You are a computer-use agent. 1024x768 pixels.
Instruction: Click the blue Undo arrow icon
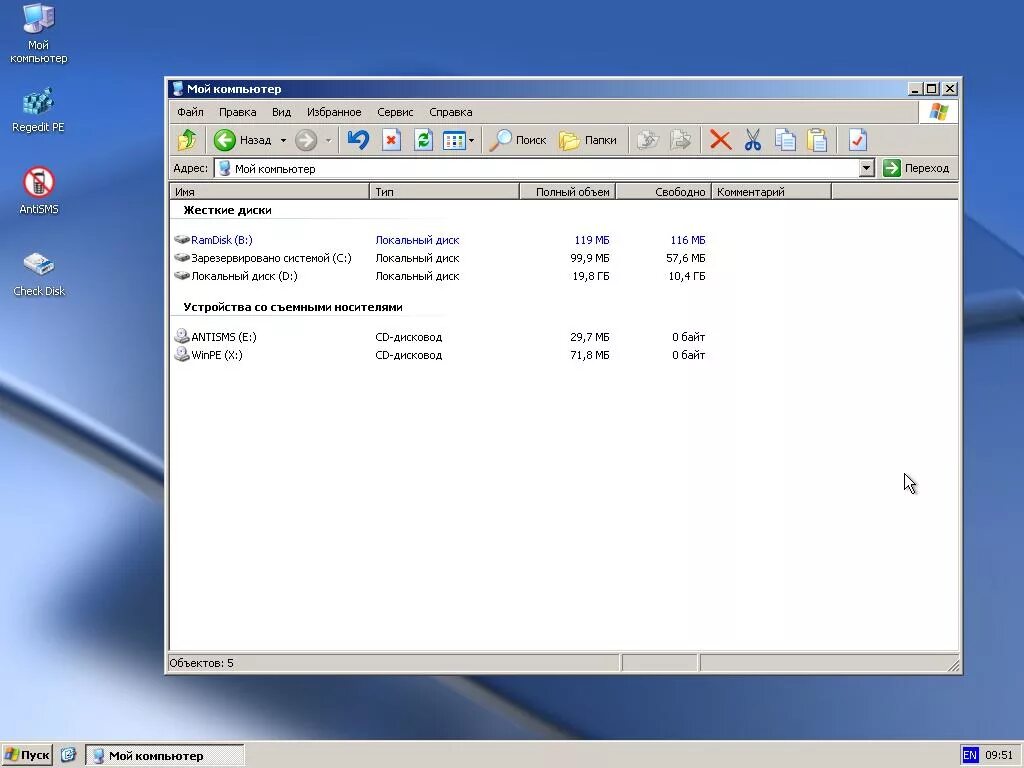pos(358,140)
